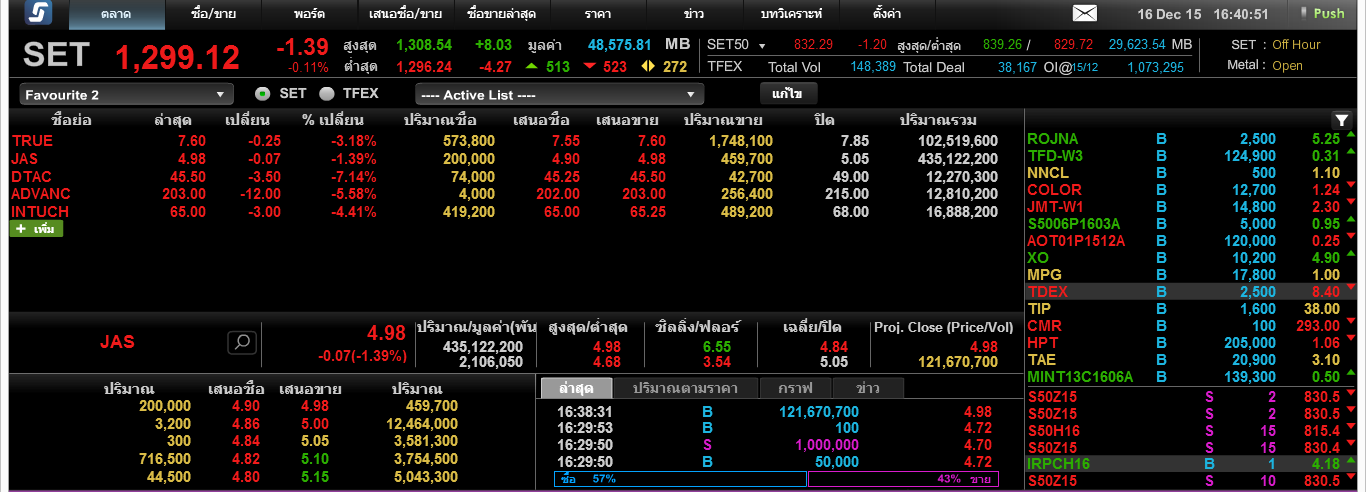
Task: Click the Streaming app logo icon
Action: pyautogui.click(x=39, y=13)
